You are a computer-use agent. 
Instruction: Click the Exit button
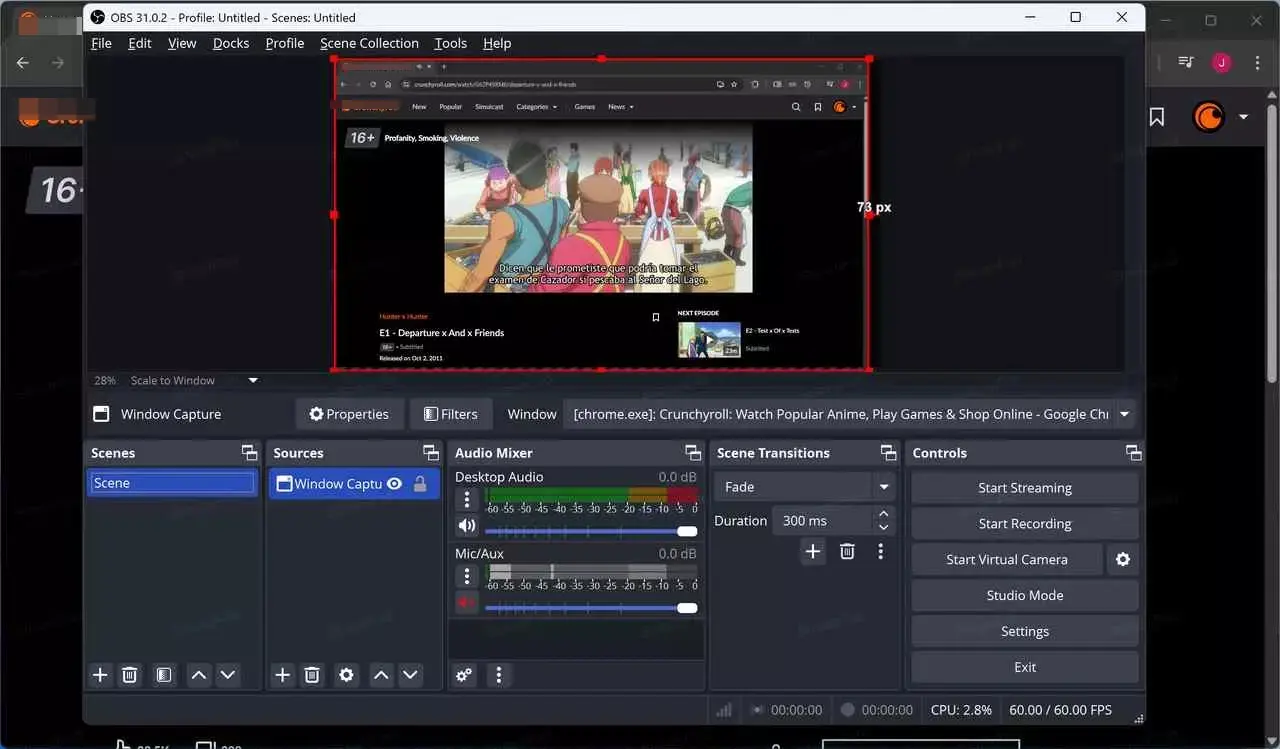point(1025,667)
